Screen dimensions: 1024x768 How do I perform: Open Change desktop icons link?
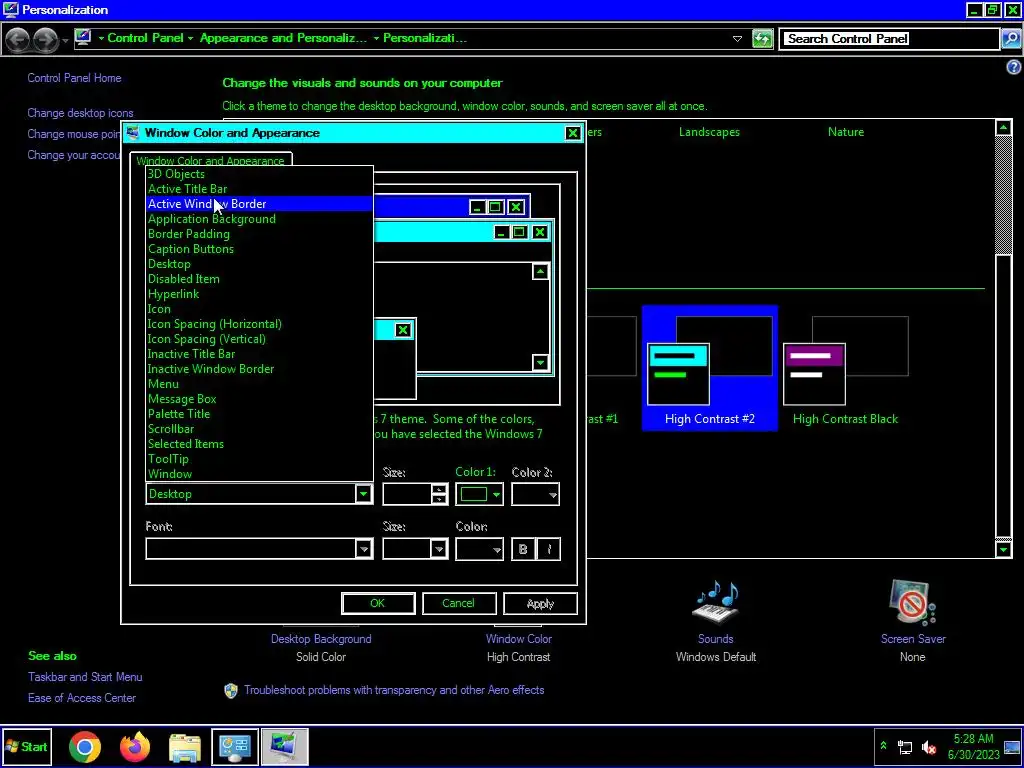point(80,113)
